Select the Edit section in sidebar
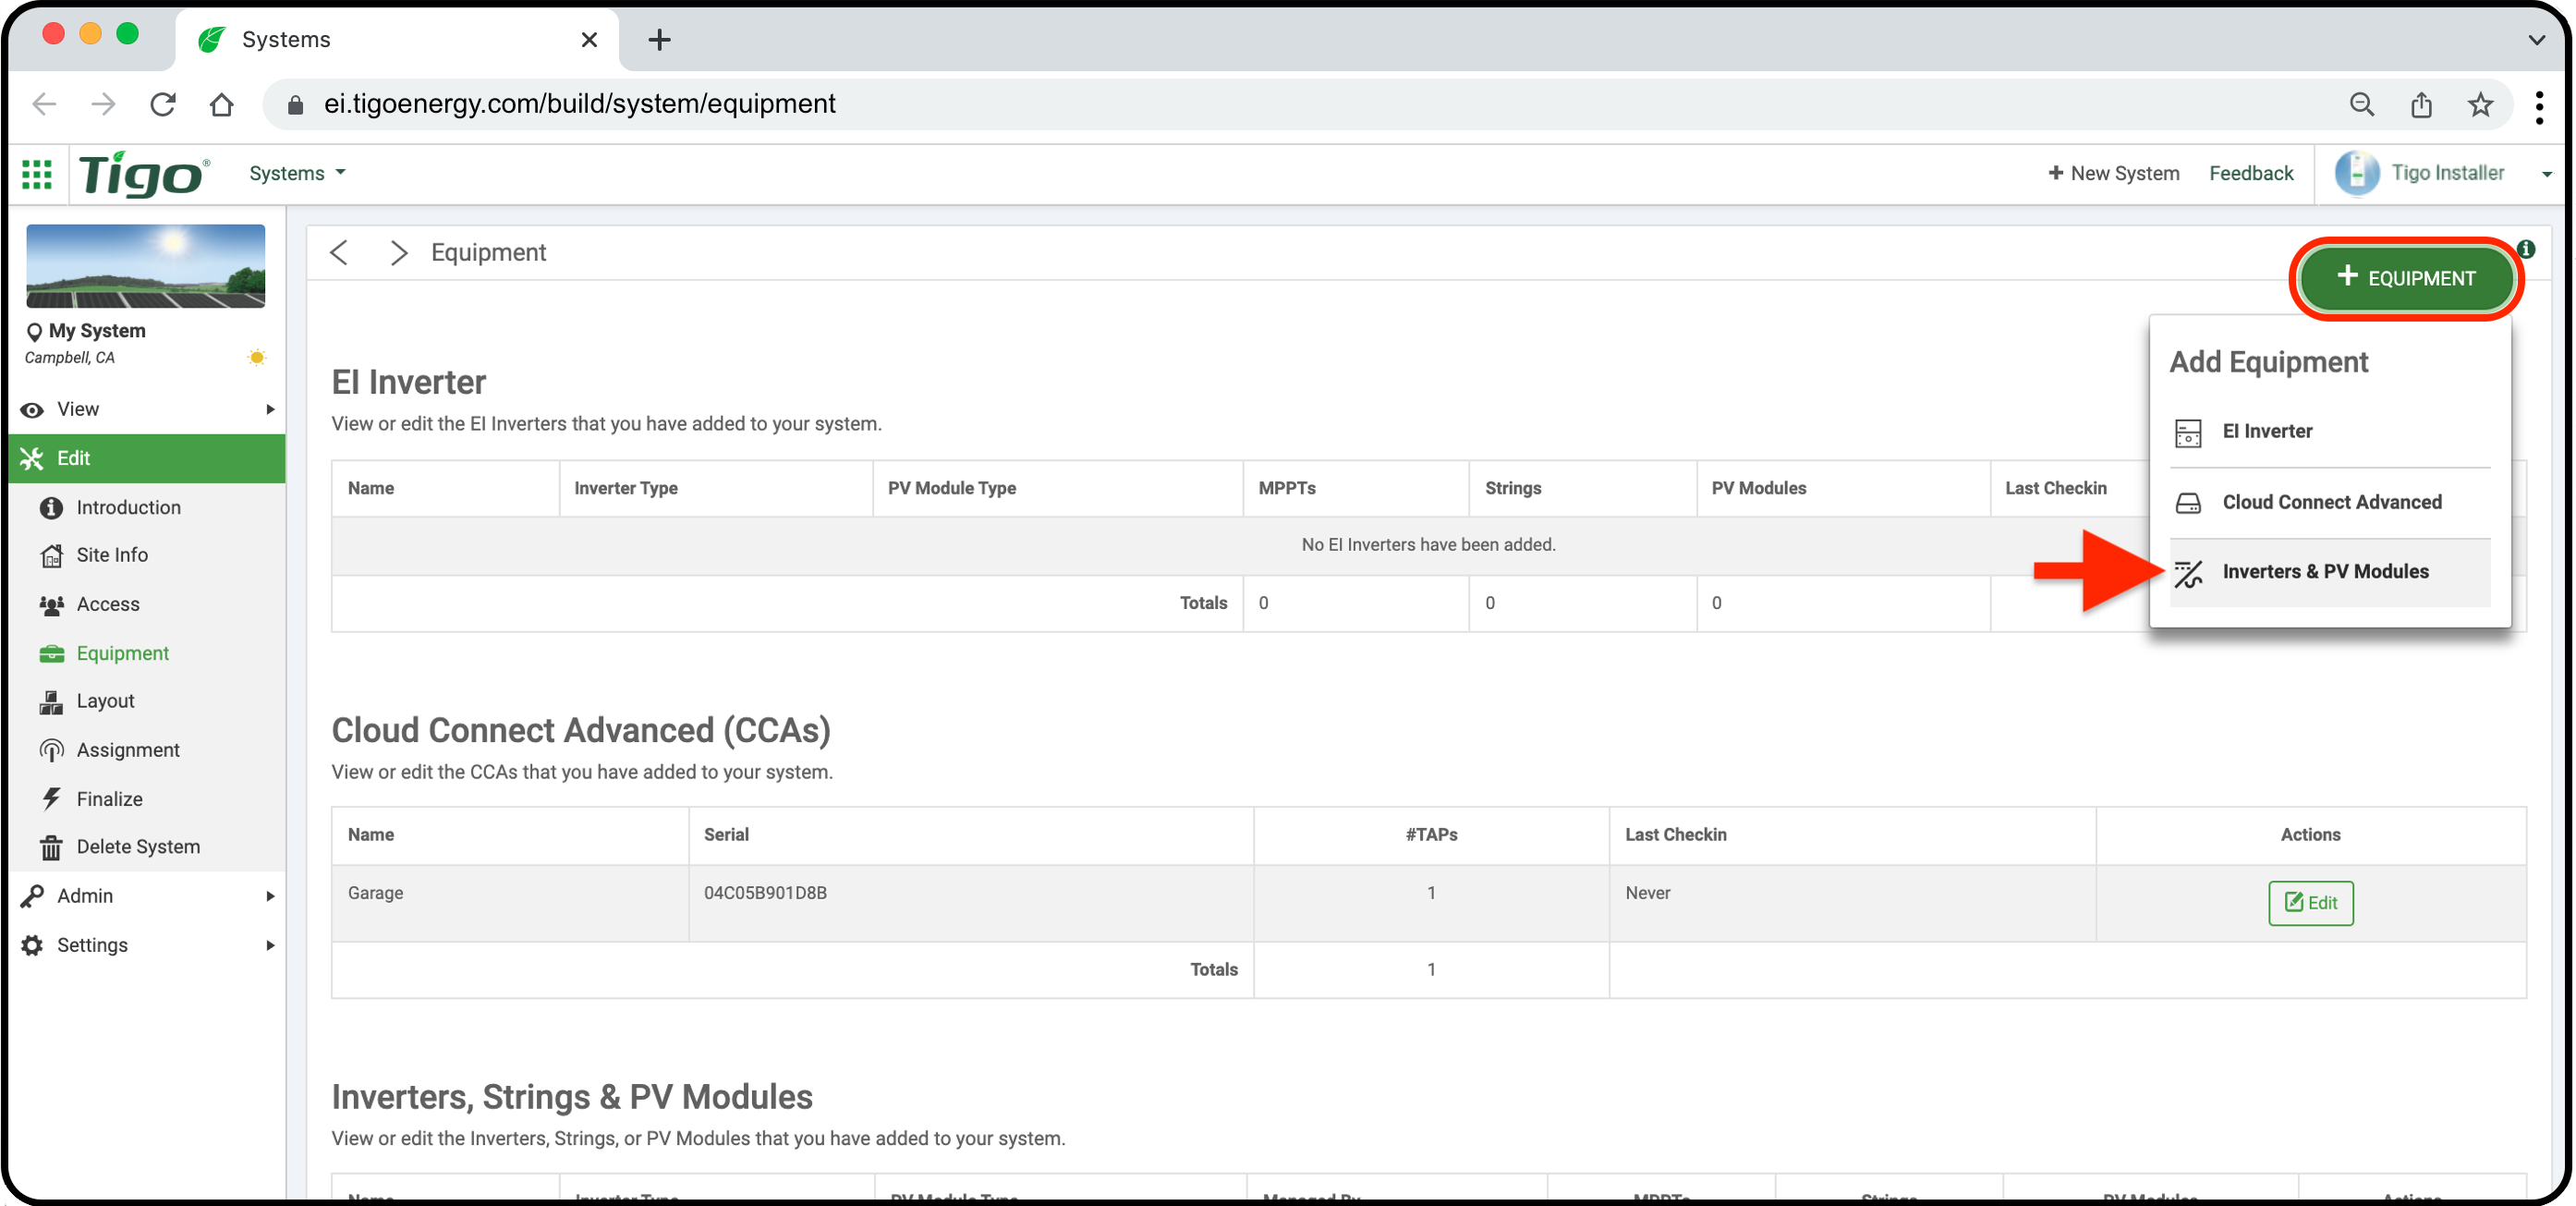Image resolution: width=2576 pixels, height=1206 pixels. [x=147, y=459]
